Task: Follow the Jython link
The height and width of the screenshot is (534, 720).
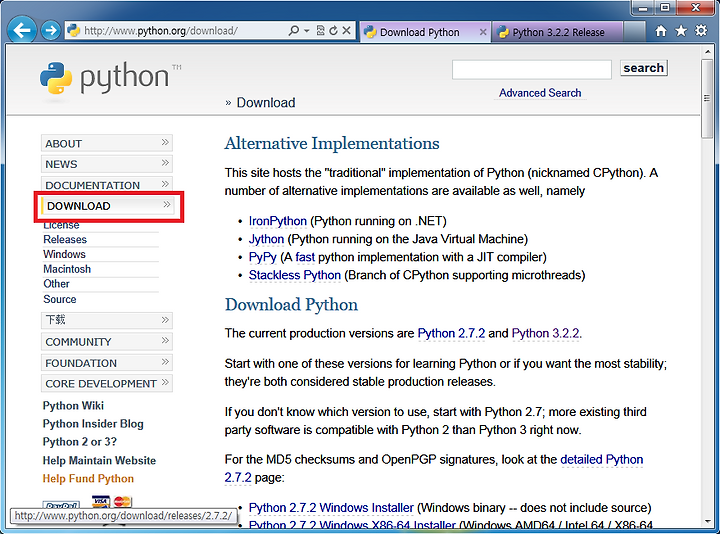Action: point(266,239)
